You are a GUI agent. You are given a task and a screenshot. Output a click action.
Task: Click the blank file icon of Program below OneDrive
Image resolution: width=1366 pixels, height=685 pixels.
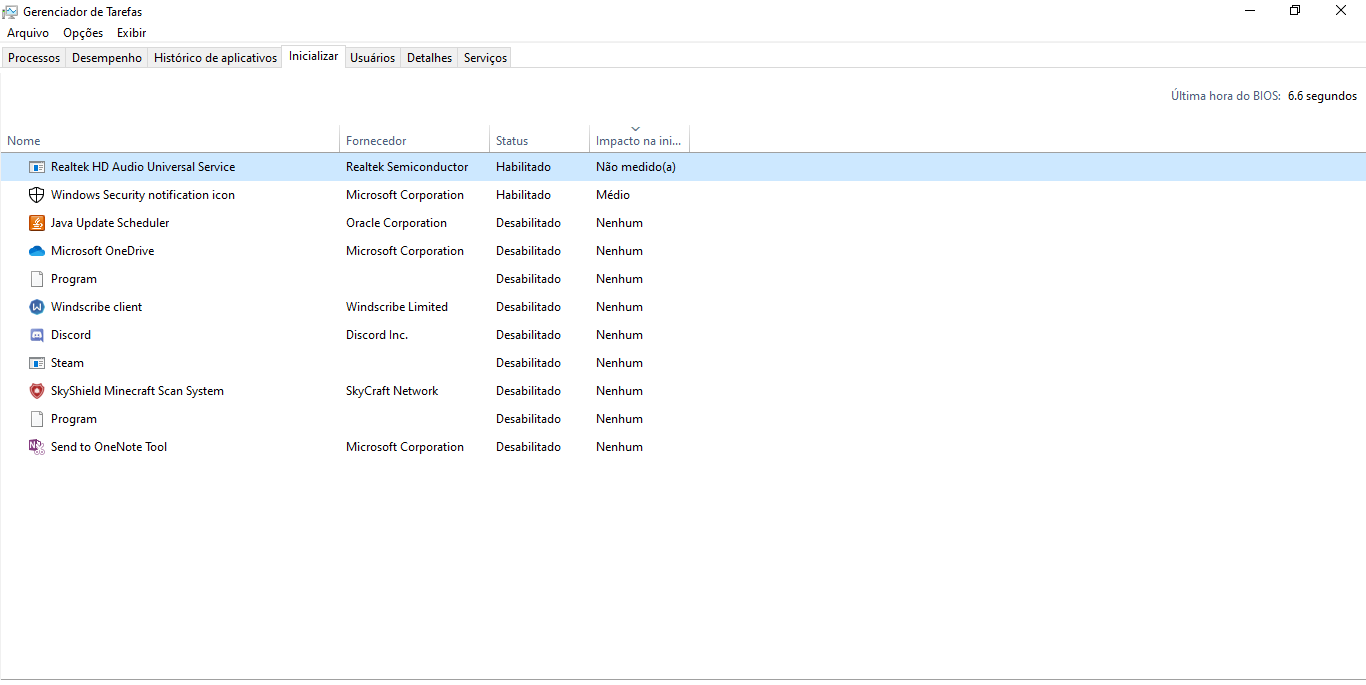[37, 279]
